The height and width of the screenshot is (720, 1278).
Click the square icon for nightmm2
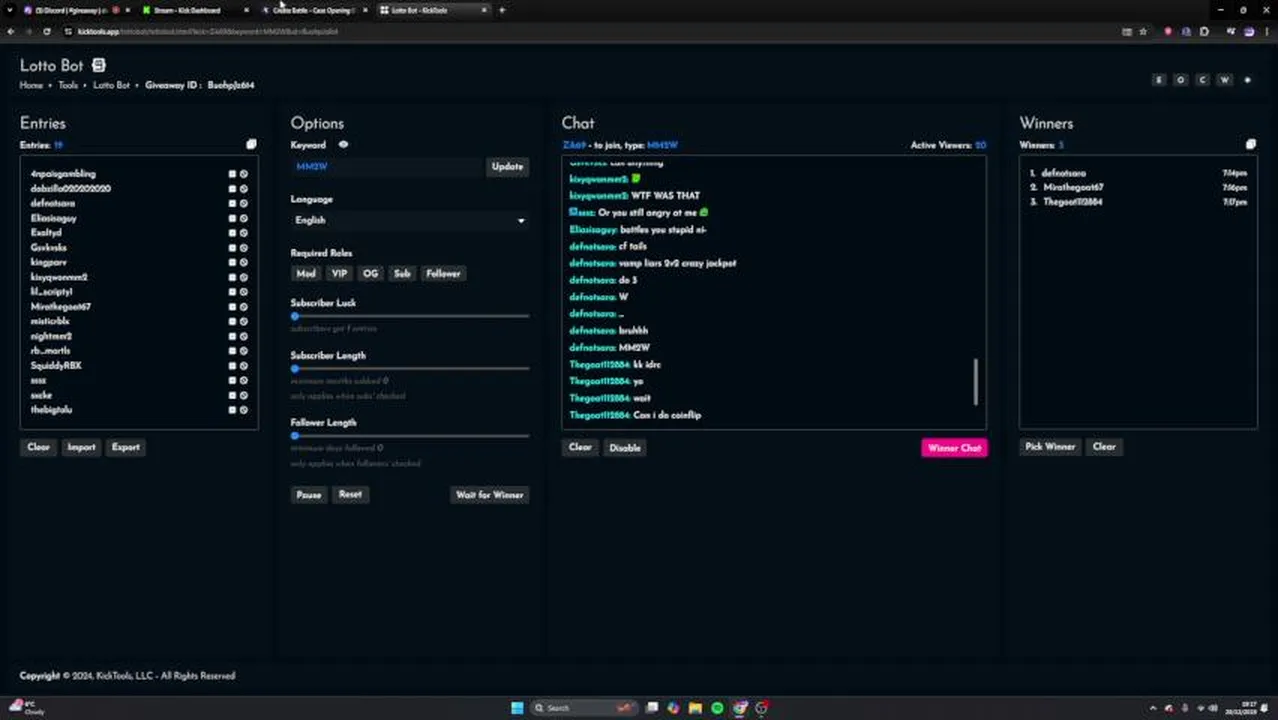(x=232, y=336)
